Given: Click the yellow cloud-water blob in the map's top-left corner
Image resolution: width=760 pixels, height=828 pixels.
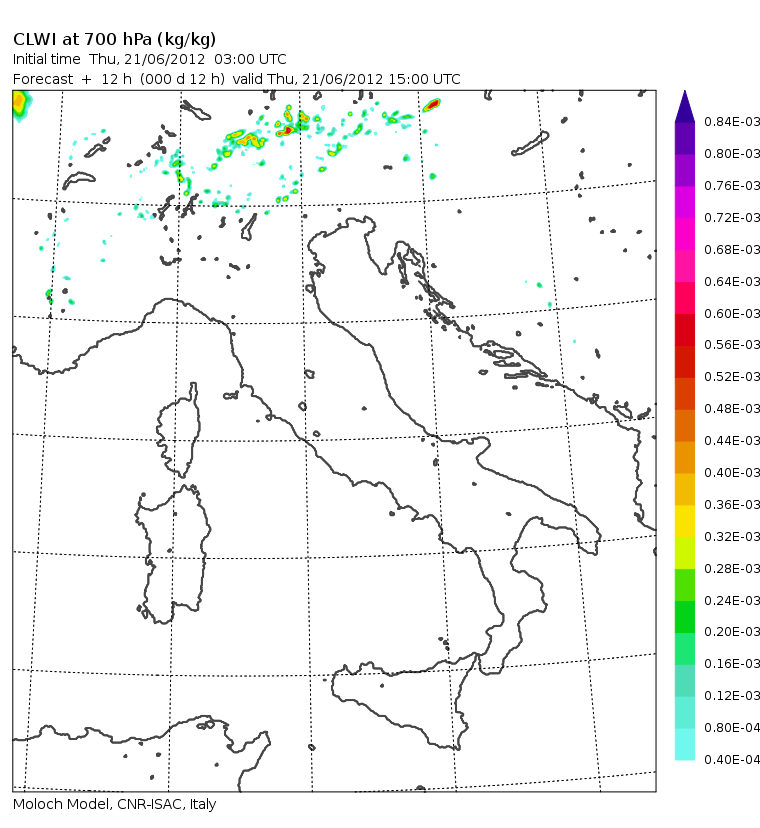Looking at the screenshot, I should (x=20, y=104).
